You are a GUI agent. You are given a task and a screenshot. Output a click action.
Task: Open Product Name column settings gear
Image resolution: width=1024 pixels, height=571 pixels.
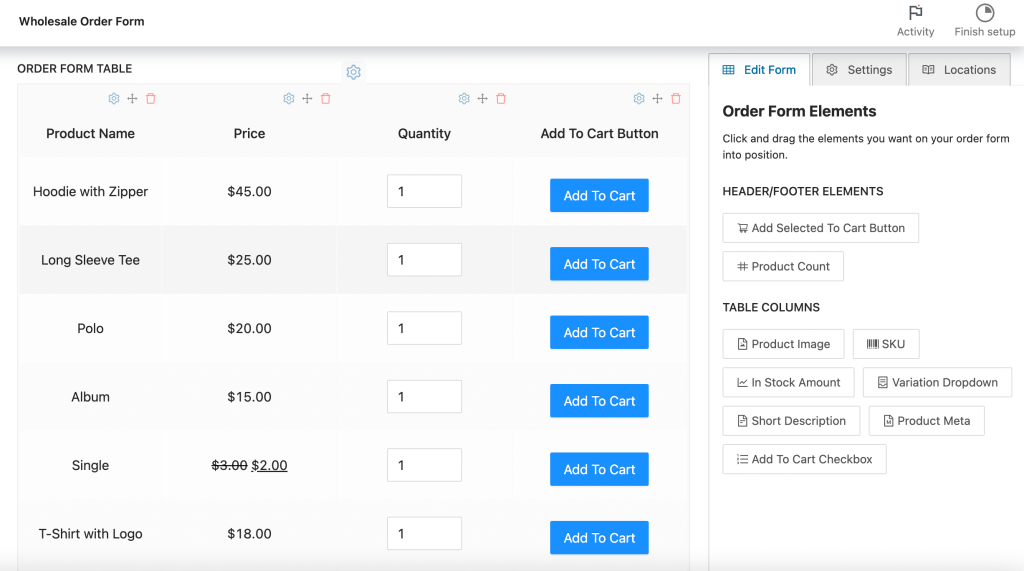pyautogui.click(x=114, y=99)
